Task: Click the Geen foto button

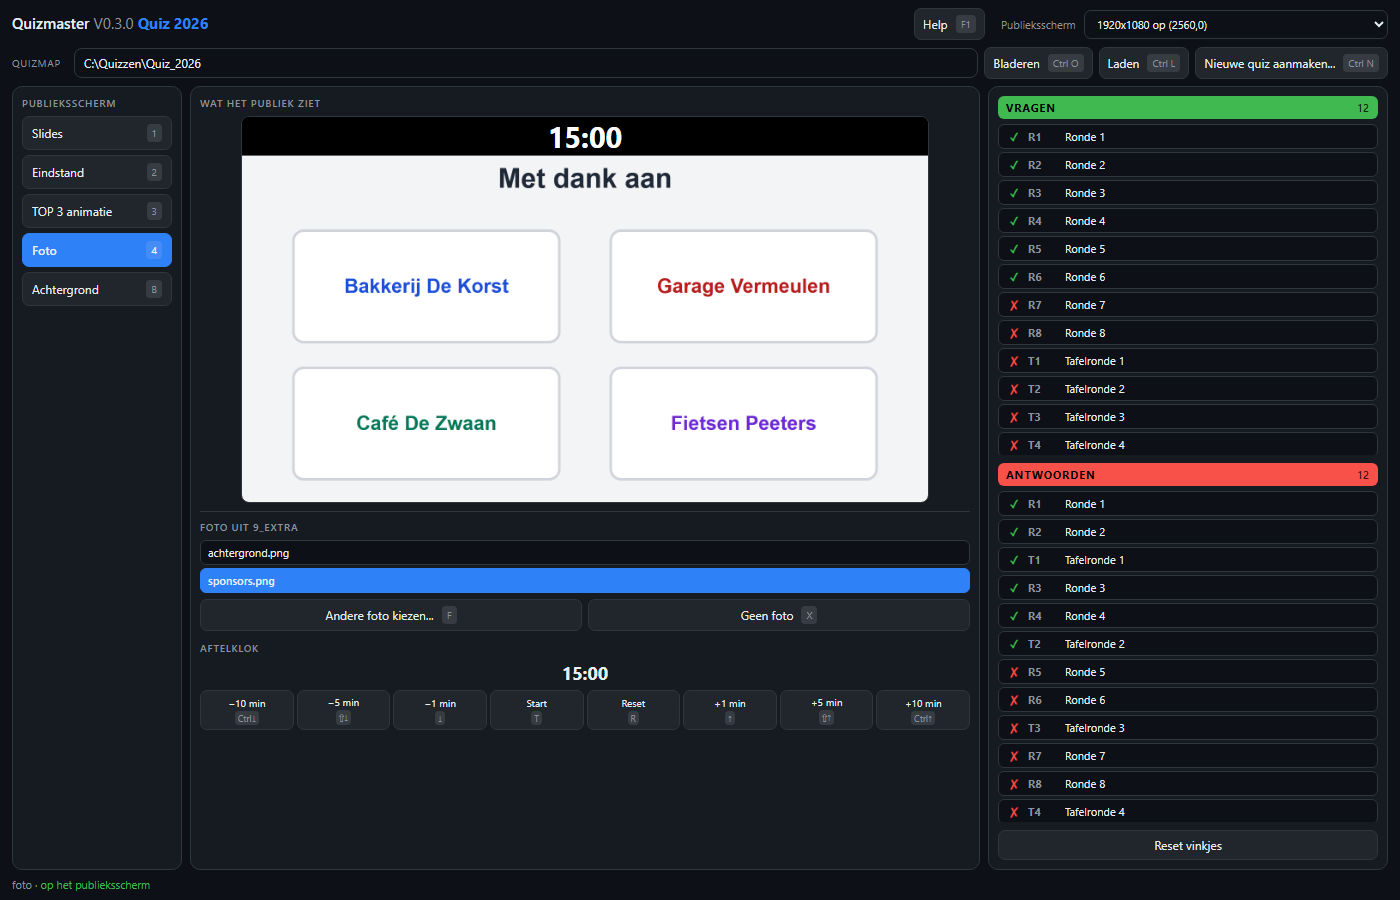Action: coord(779,615)
